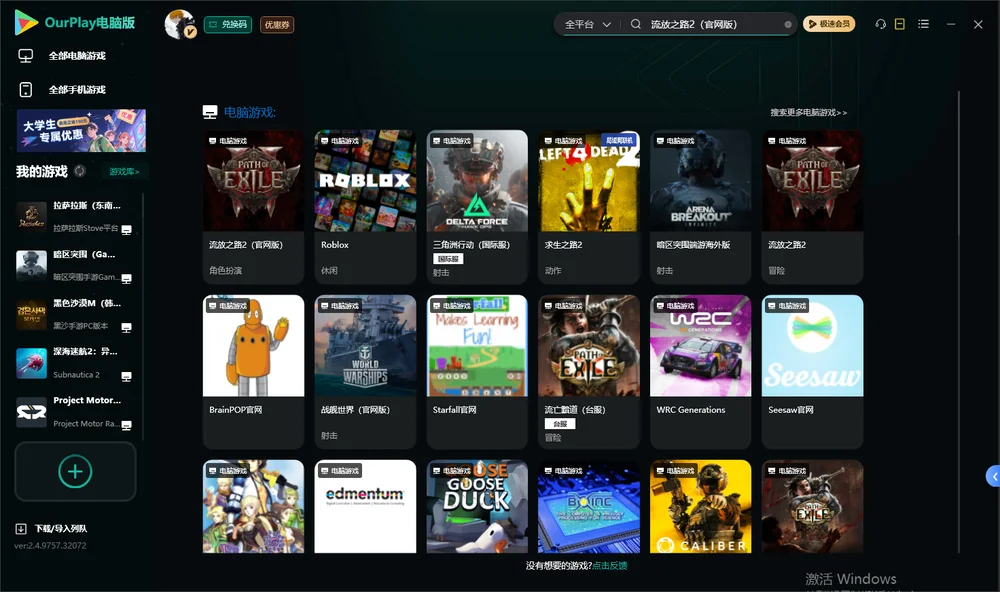Open the 全平台 platform dropdown
Image resolution: width=1000 pixels, height=592 pixels.
click(x=588, y=24)
